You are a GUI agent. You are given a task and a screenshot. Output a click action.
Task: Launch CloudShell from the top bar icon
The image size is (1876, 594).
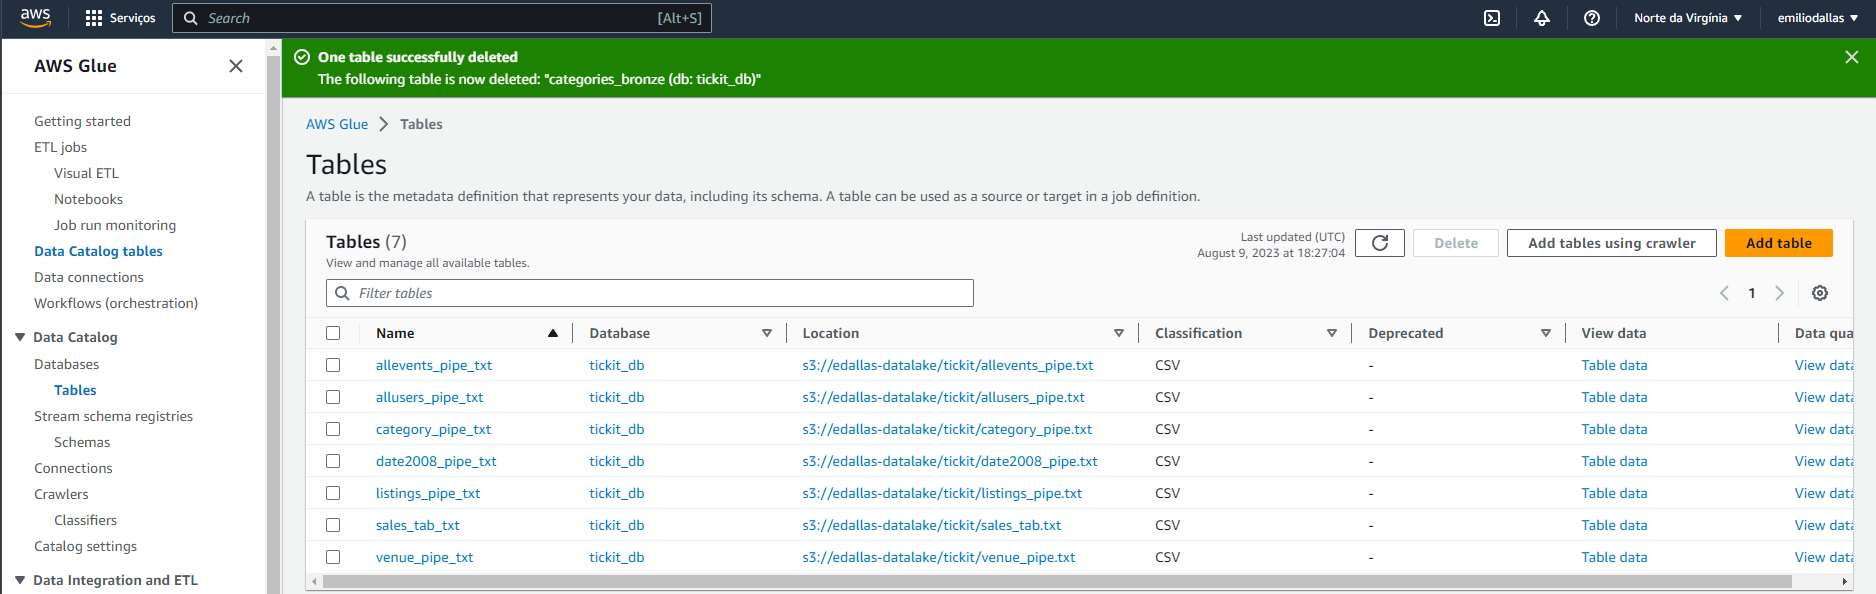click(x=1491, y=18)
